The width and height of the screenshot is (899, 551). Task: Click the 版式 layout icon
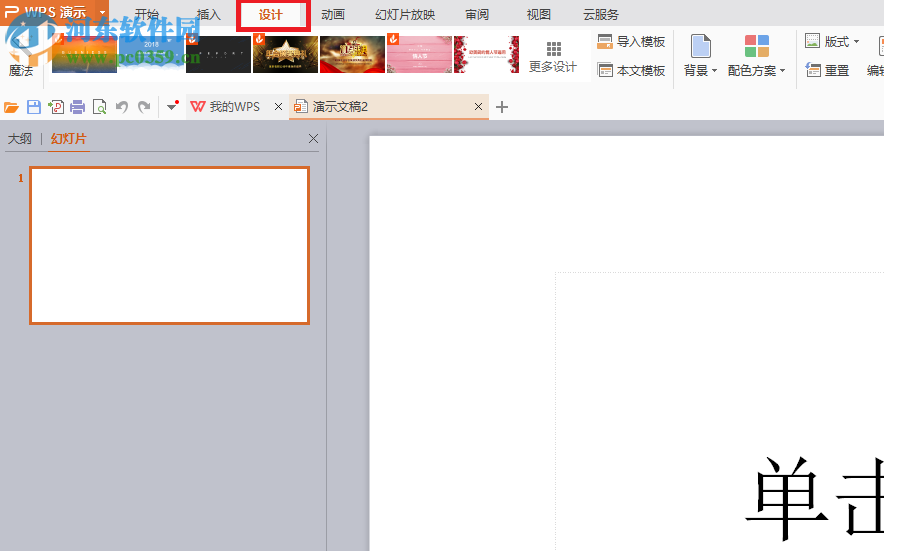812,41
